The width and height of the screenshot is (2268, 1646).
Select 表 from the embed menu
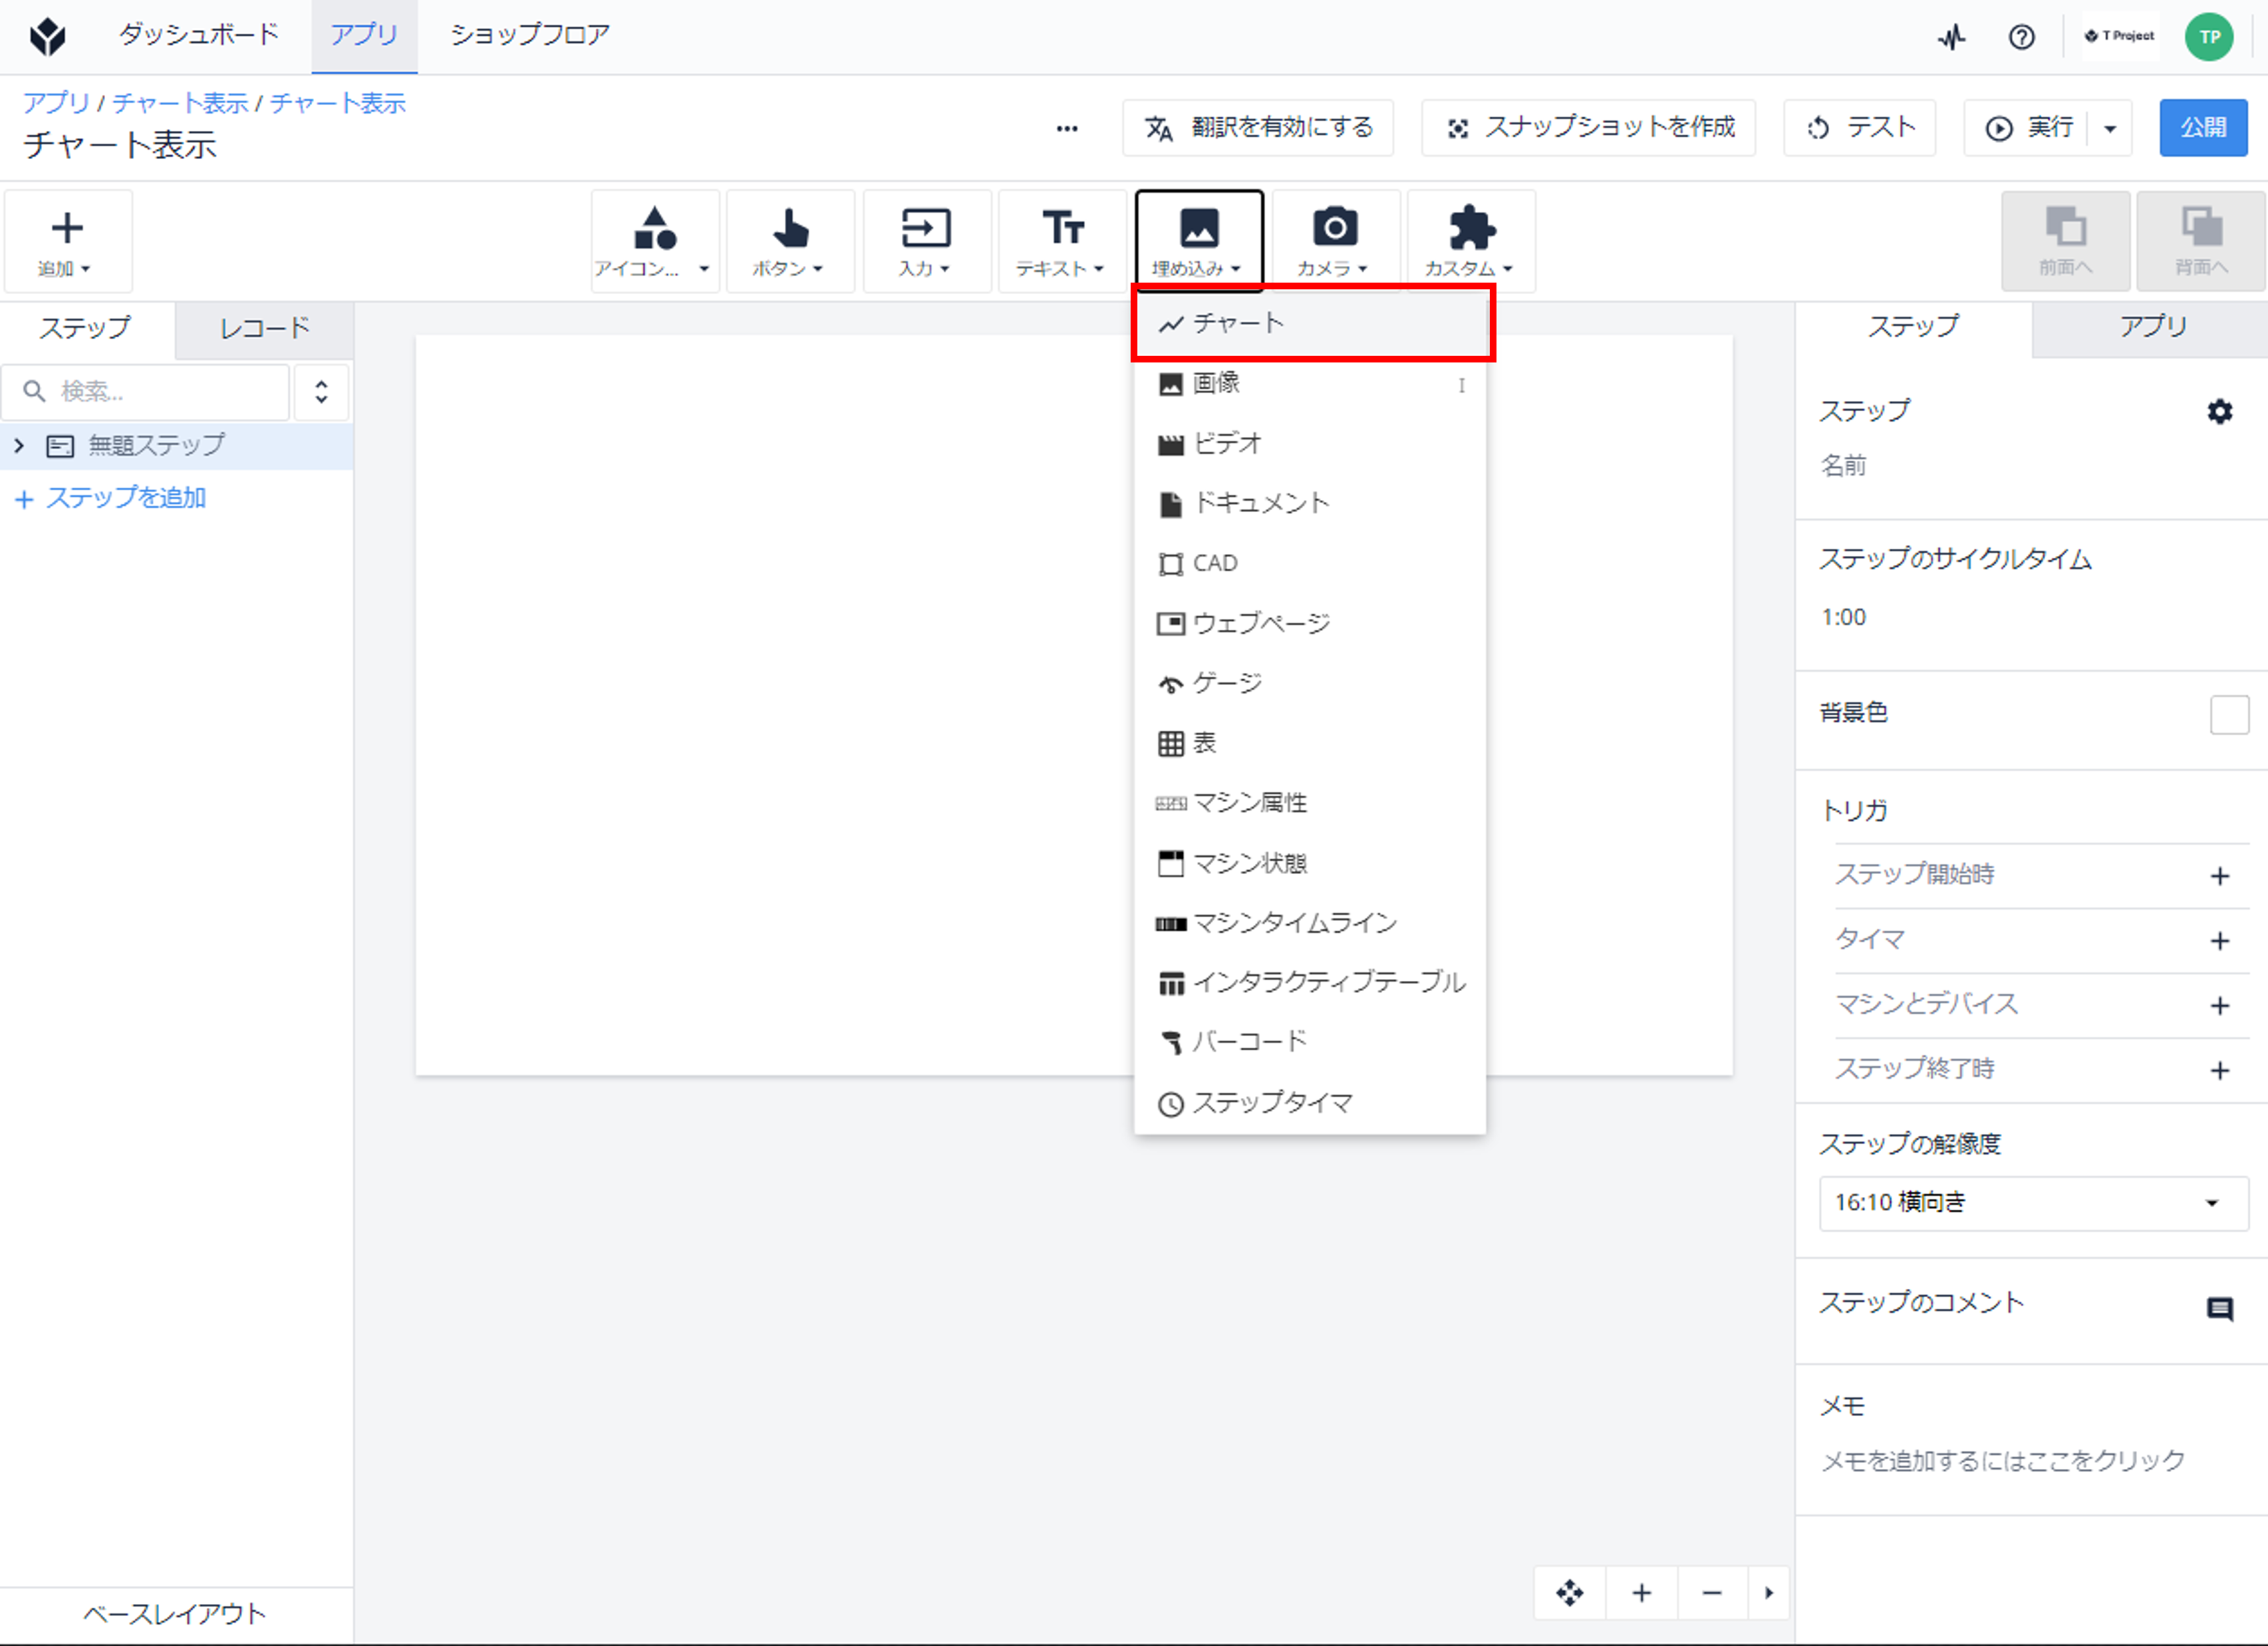(x=1311, y=743)
